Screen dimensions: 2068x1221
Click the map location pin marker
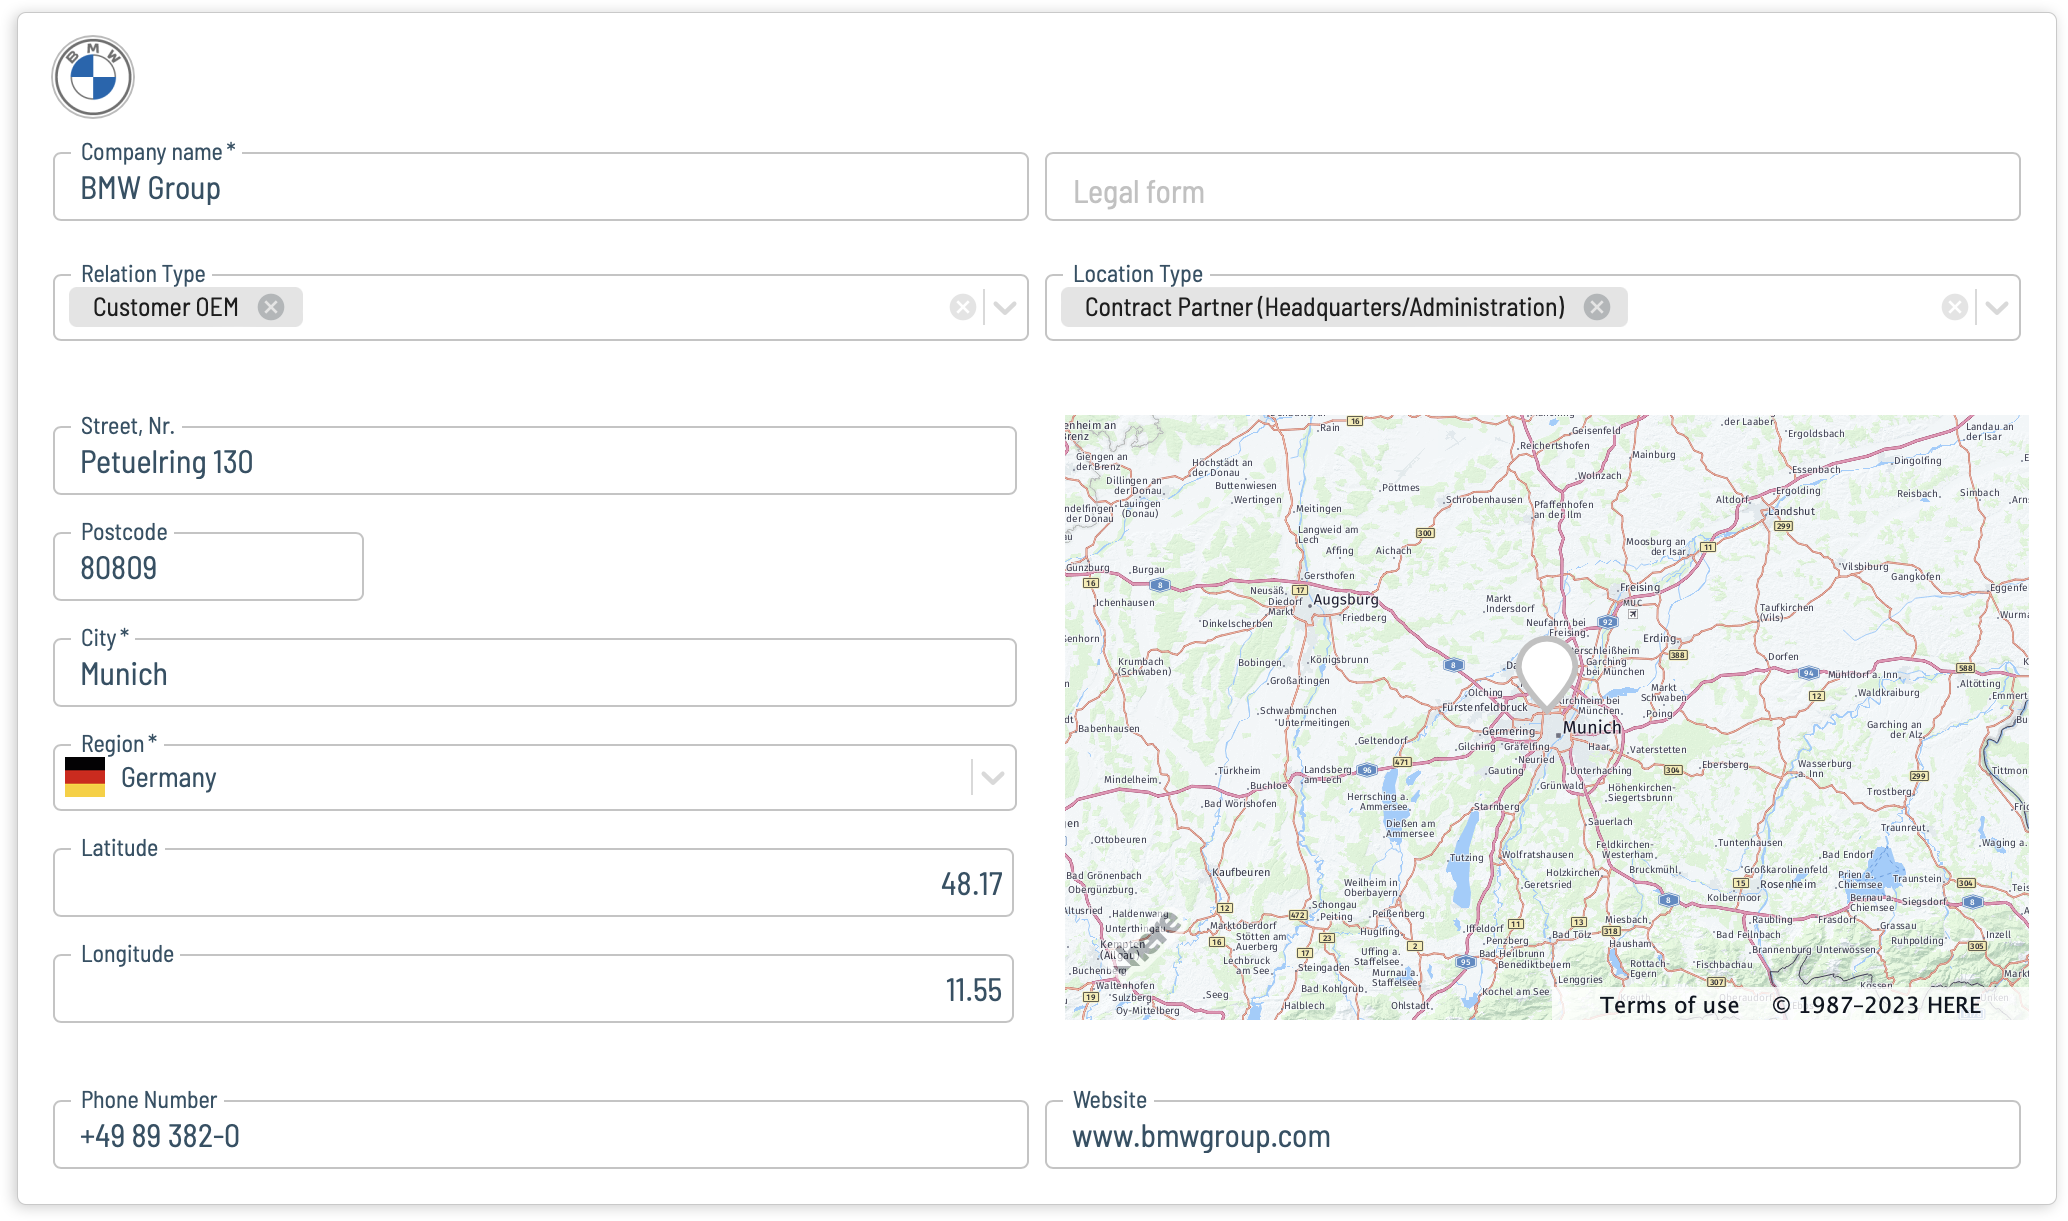[1547, 674]
